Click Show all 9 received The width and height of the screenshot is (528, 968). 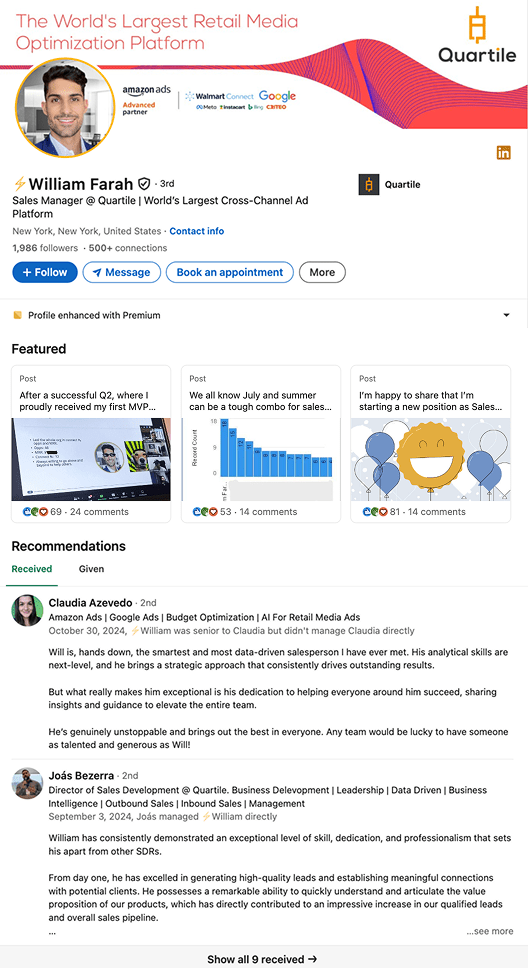pyautogui.click(x=262, y=959)
